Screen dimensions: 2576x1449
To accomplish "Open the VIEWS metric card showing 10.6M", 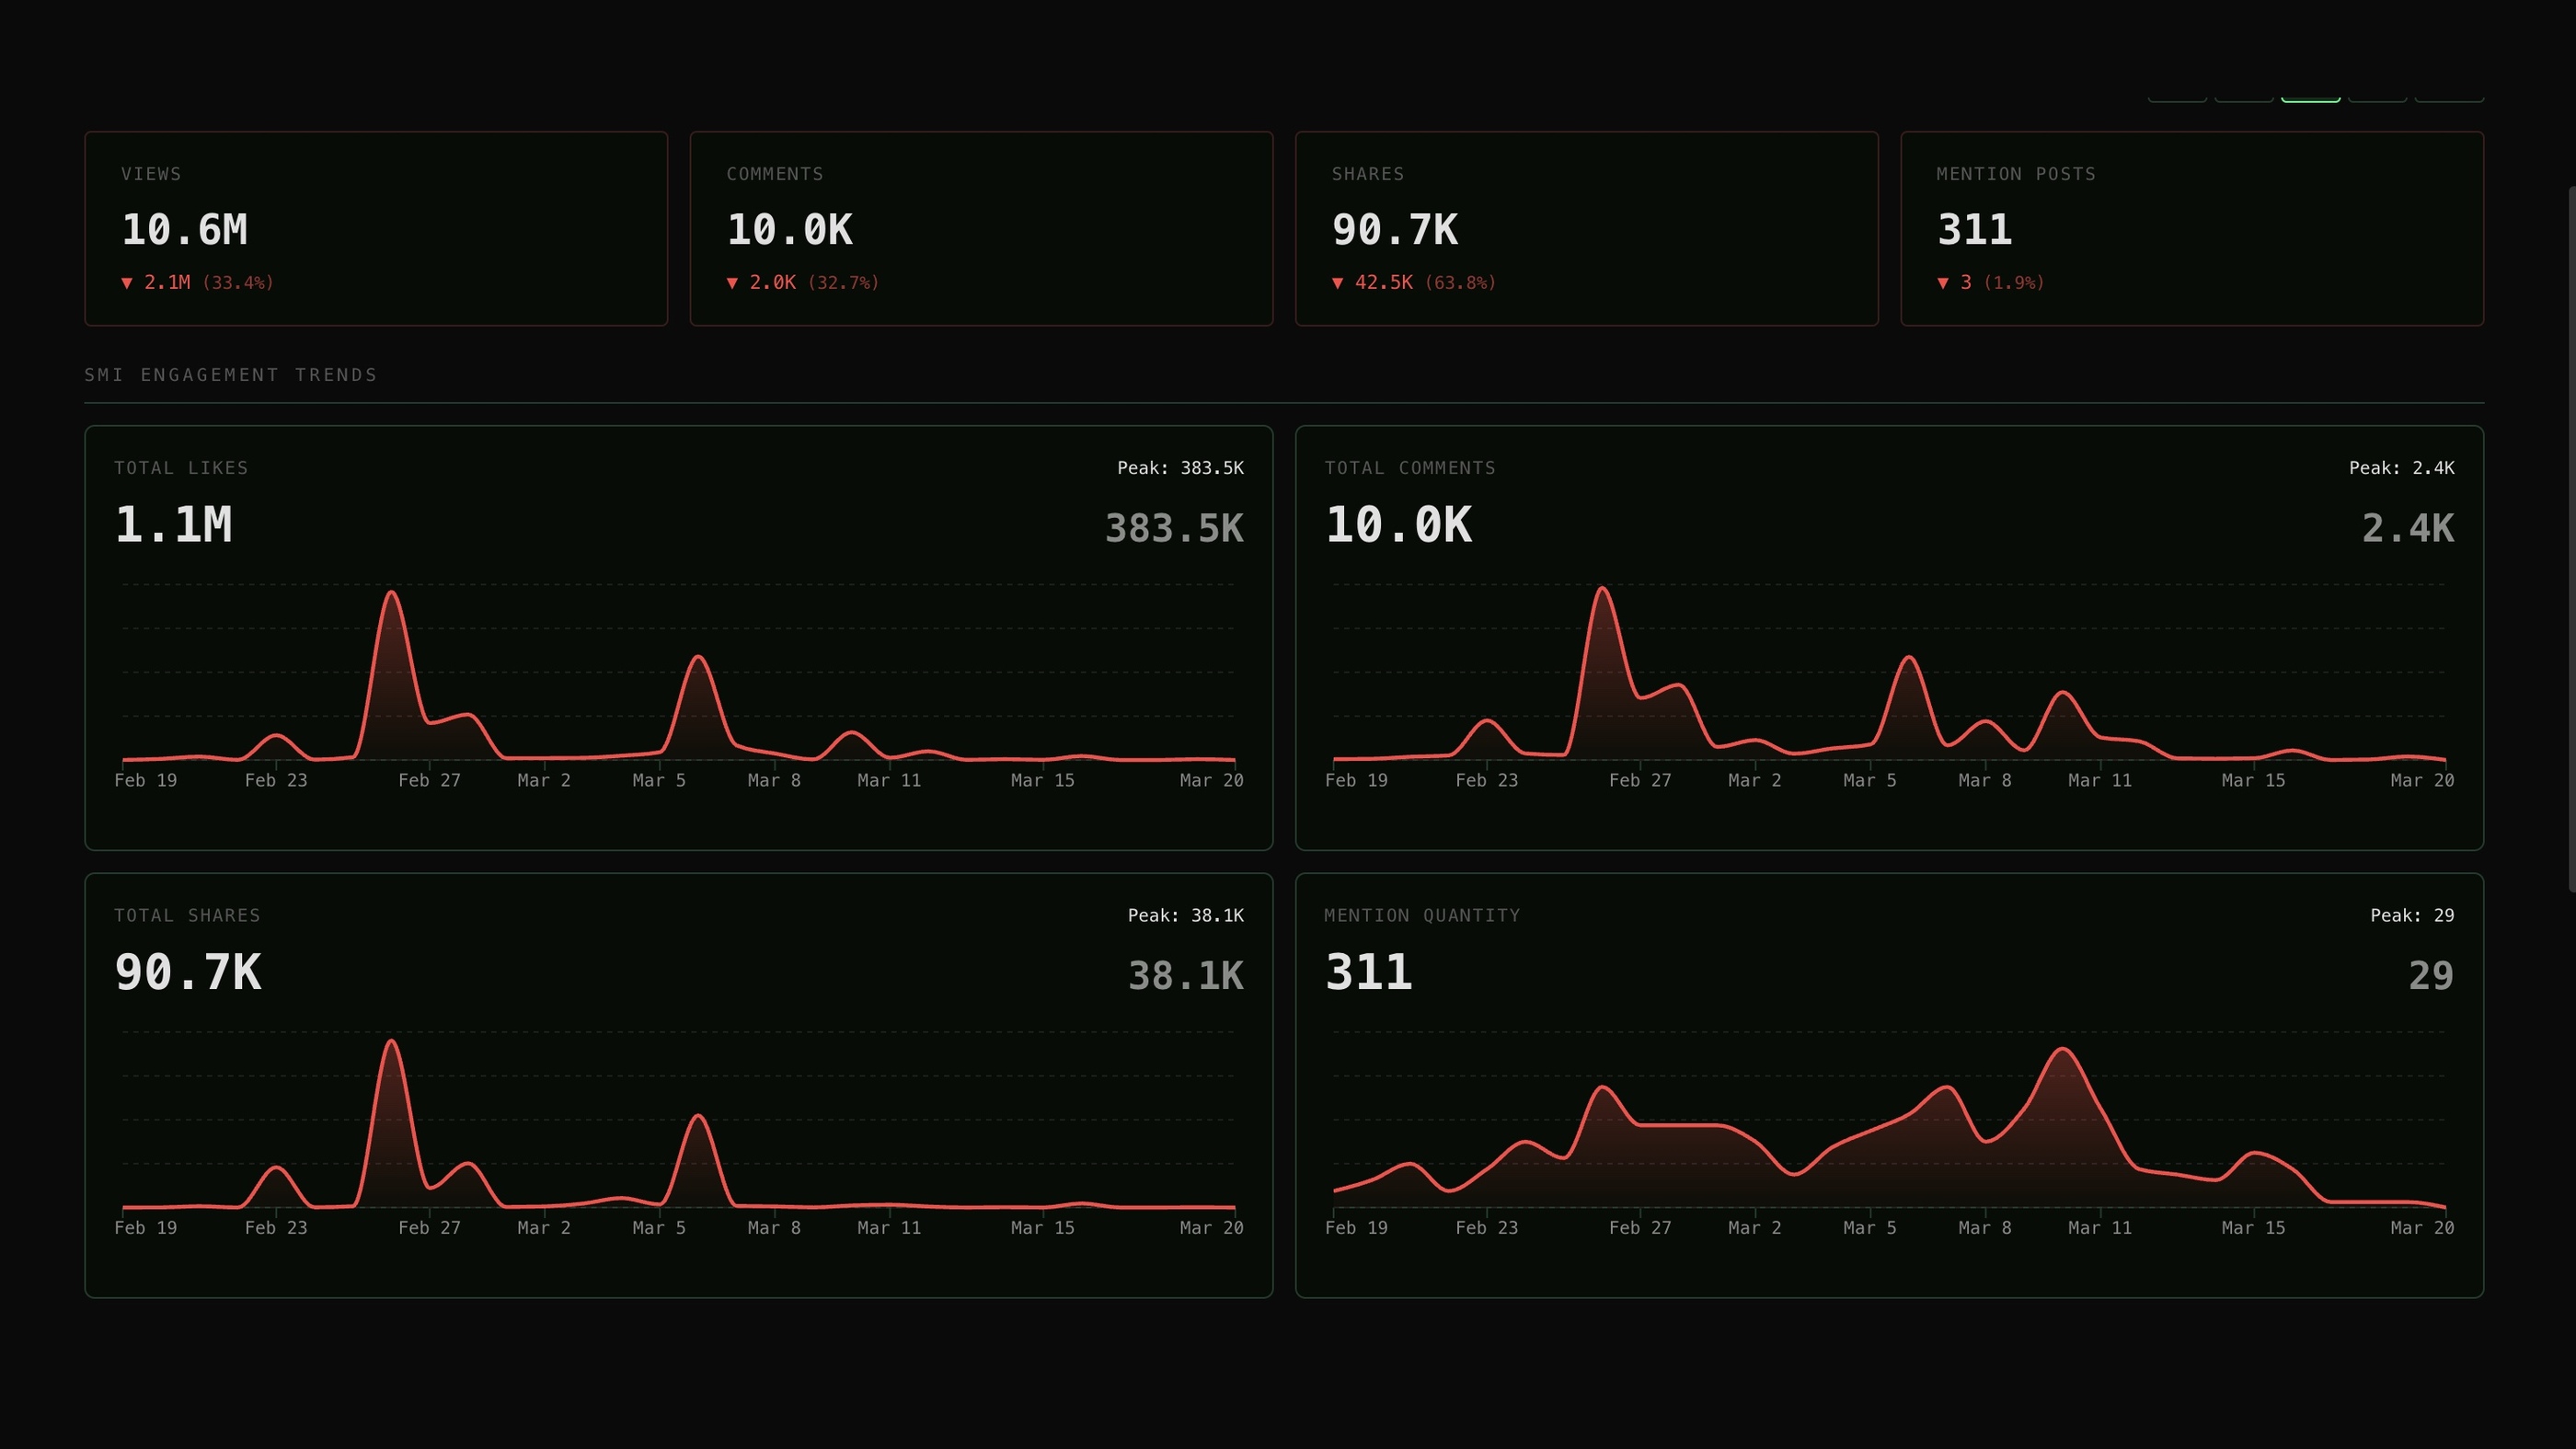I will click(x=377, y=229).
